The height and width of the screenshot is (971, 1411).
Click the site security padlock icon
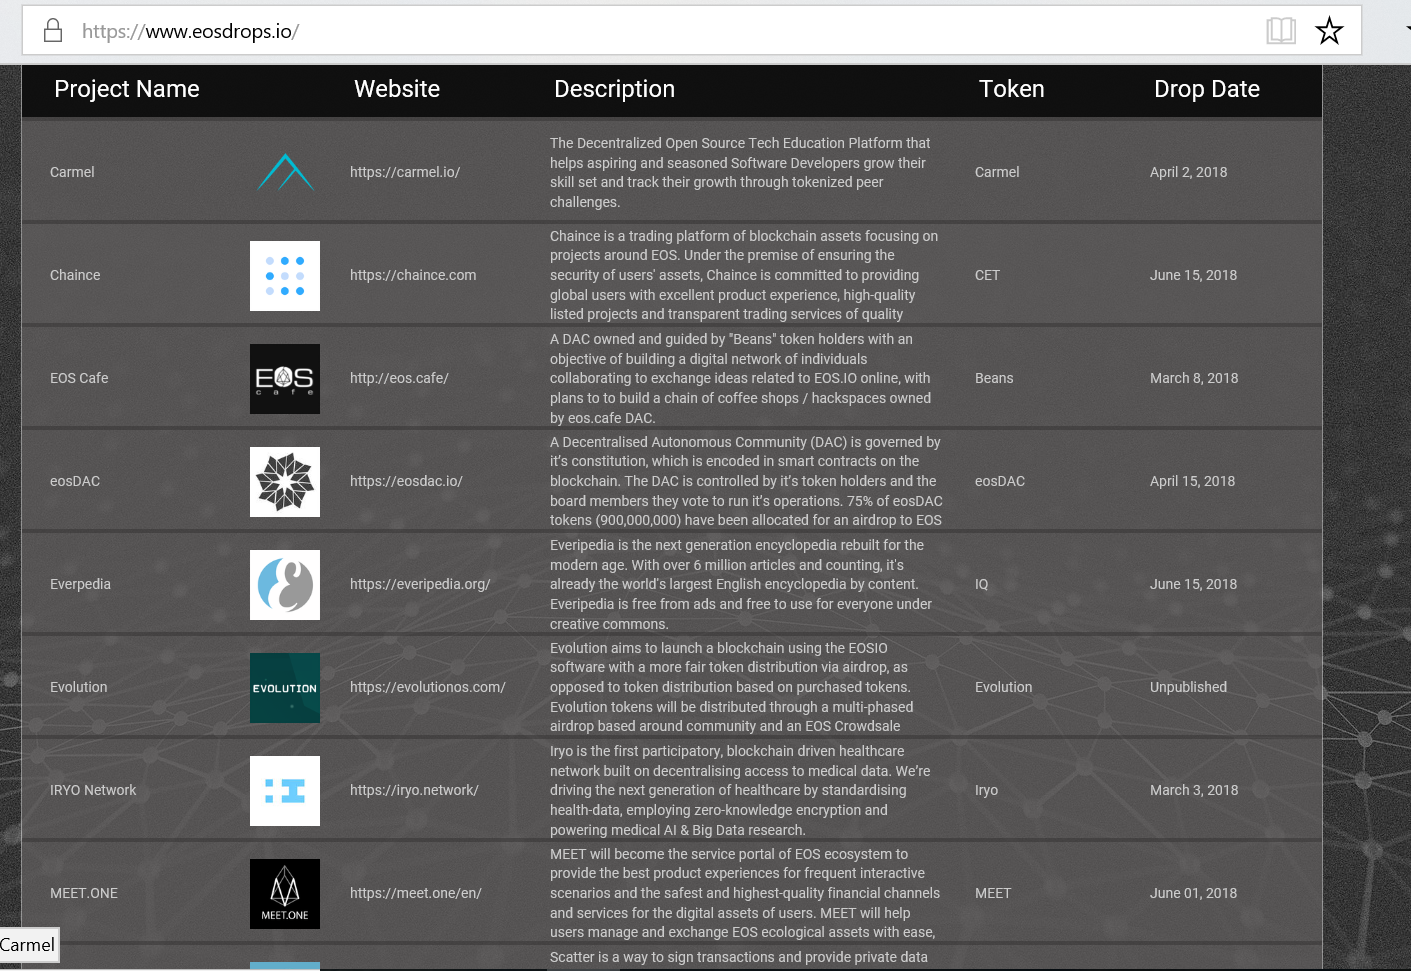tap(53, 31)
